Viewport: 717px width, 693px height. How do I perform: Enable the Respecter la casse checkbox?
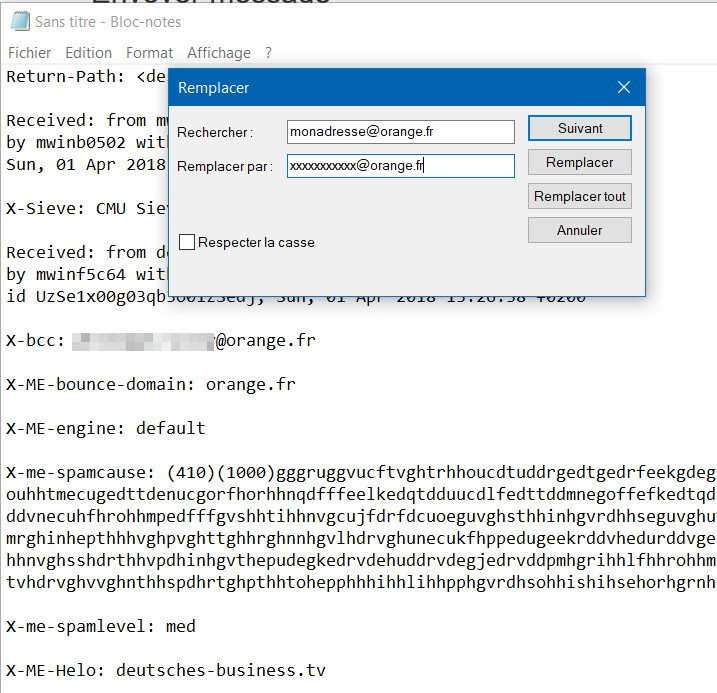[x=187, y=242]
